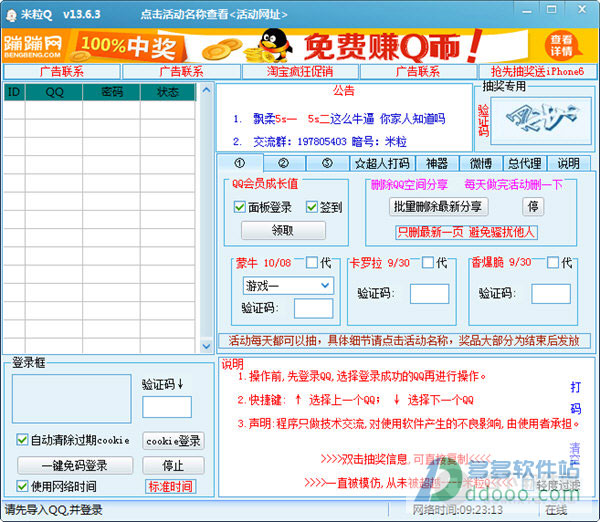Click the cookie登录 button
The width and height of the screenshot is (600, 522).
point(173,441)
